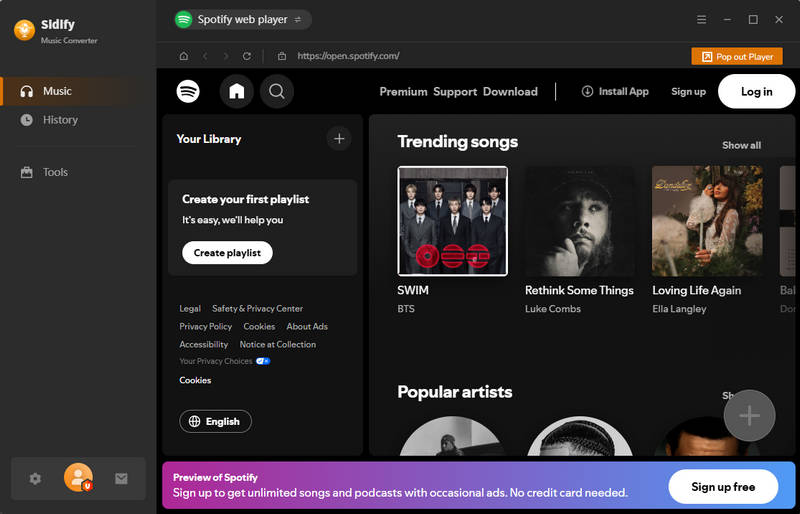Open the hamburger menu icon in title bar
Screen dimensions: 800x514
pyautogui.click(x=702, y=19)
